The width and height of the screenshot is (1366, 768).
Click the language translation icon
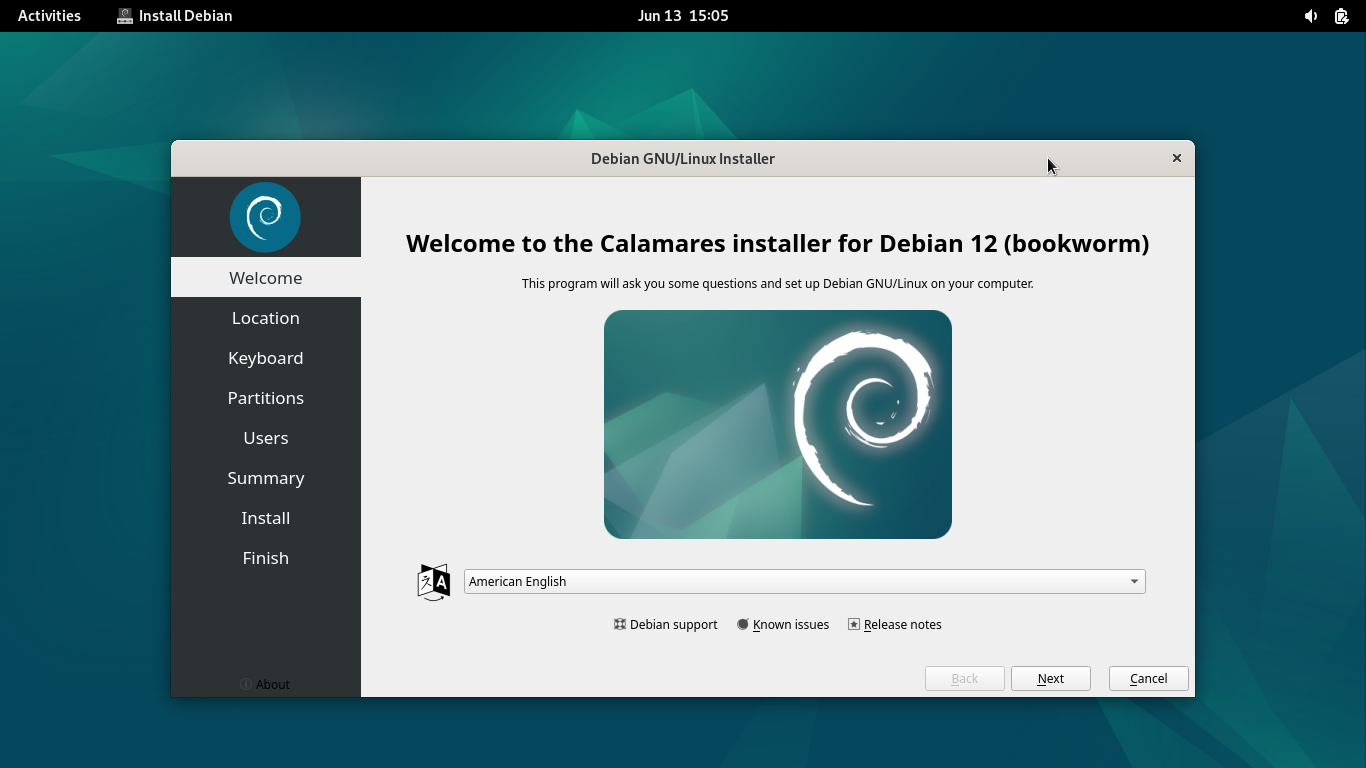point(433,582)
